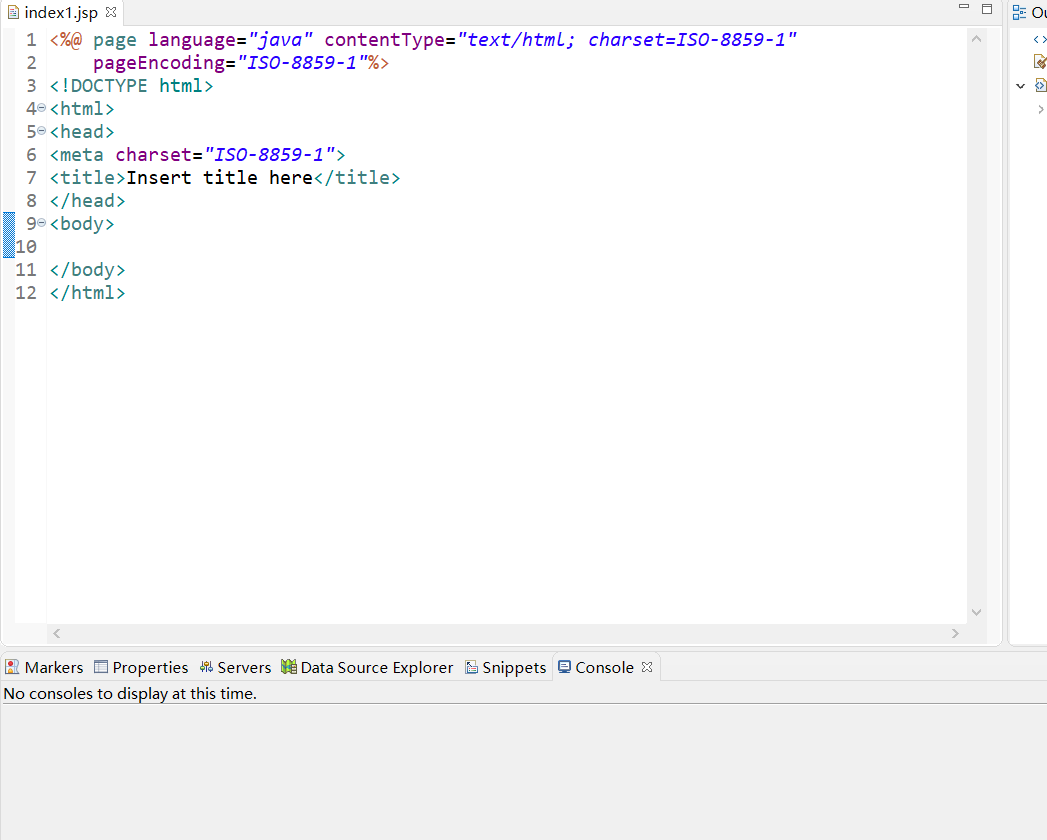Image resolution: width=1047 pixels, height=840 pixels.
Task: Click the JSP file icon on index1.jsp tab
Action: coord(13,13)
